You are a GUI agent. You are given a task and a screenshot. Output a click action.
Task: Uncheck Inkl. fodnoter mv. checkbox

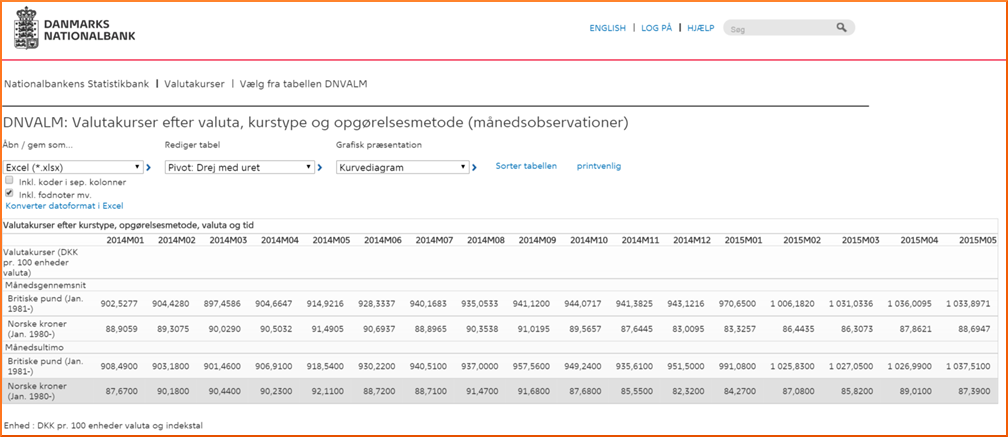[x=10, y=194]
